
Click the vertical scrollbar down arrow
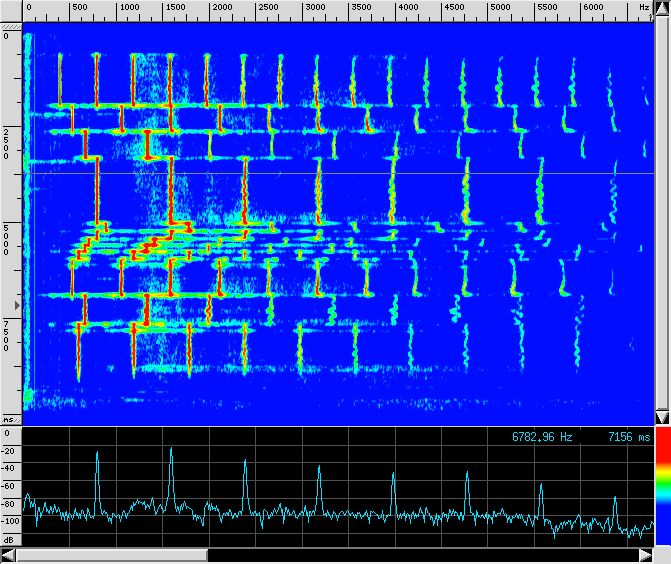(661, 417)
